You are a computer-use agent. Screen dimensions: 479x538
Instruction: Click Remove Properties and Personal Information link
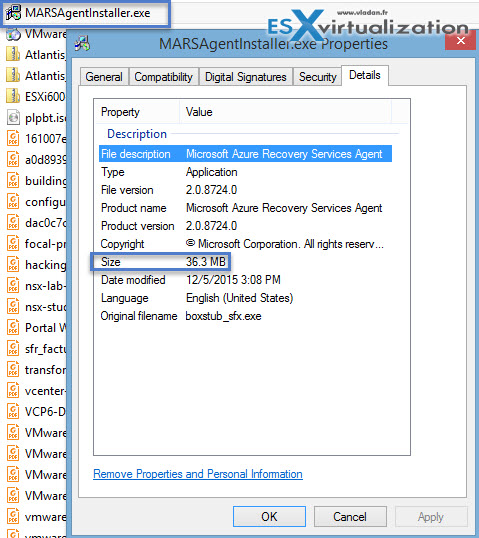(198, 474)
